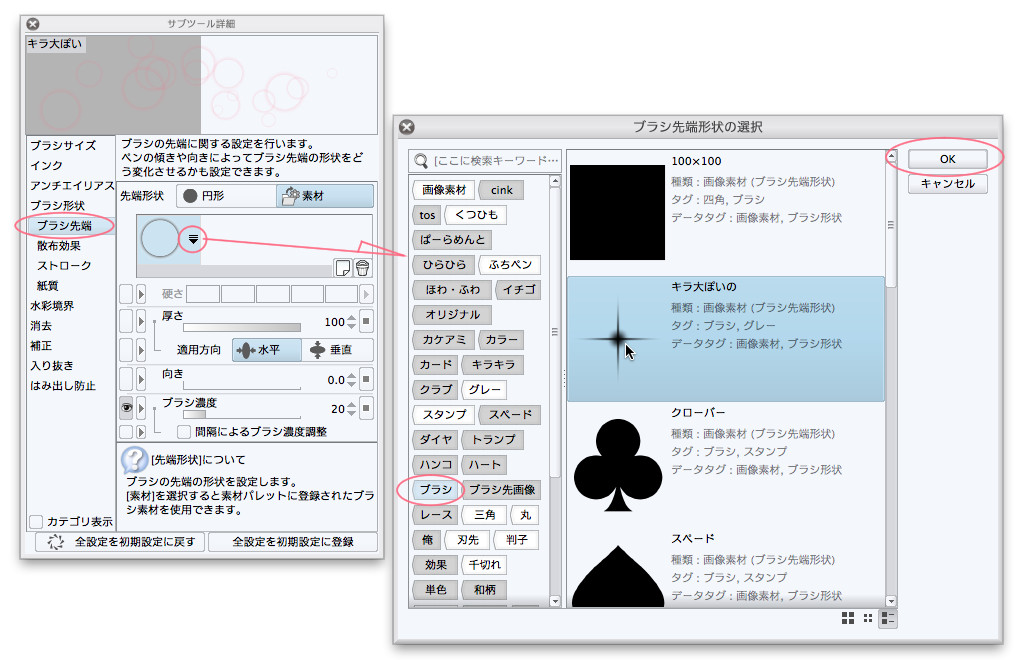Viewport: 1020px width, 660px height.
Task: Open ブラシ濃度 dynamics settings button
Action: [x=366, y=408]
